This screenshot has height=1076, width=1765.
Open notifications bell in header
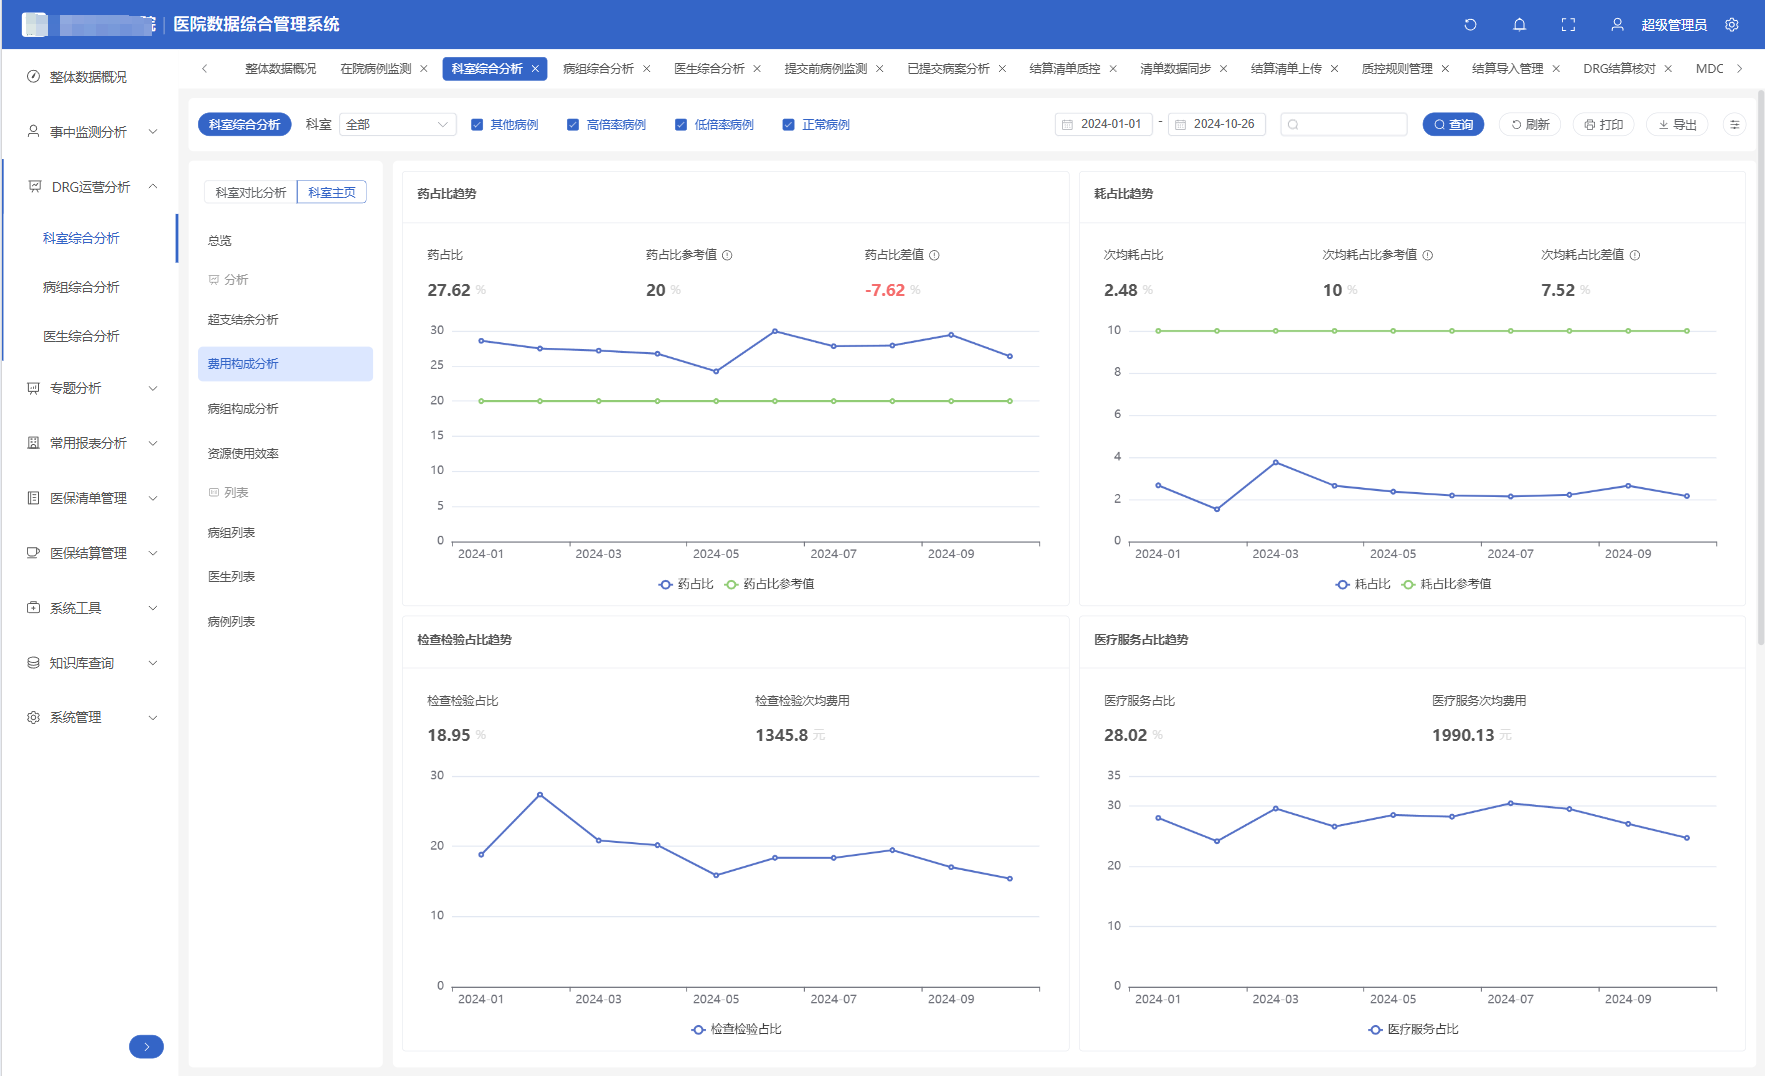tap(1519, 25)
